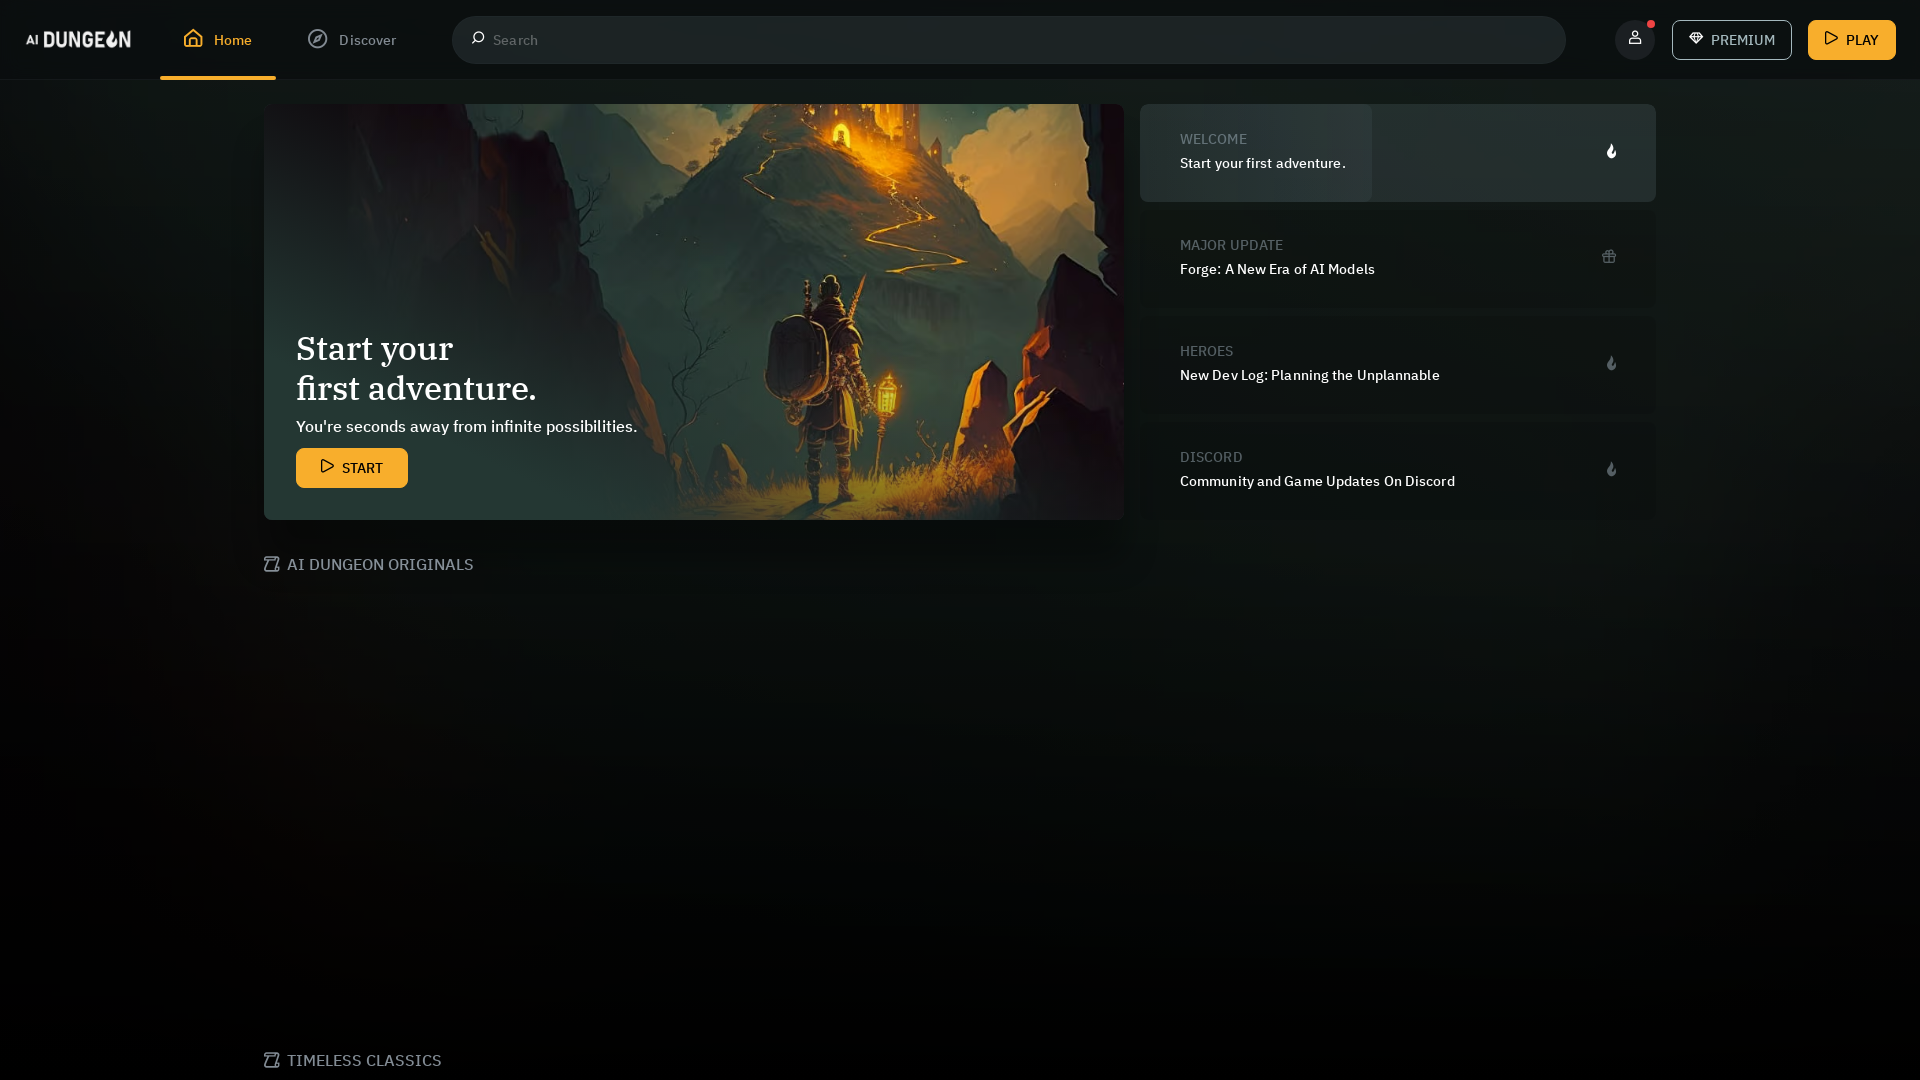Click the Search input field
Screen dimensions: 1920x1080
1008,40
